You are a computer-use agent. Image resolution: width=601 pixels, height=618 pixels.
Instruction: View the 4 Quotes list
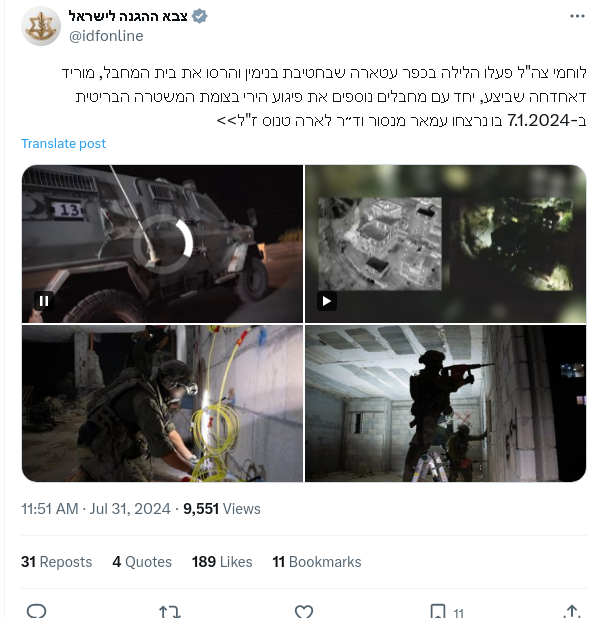click(142, 562)
